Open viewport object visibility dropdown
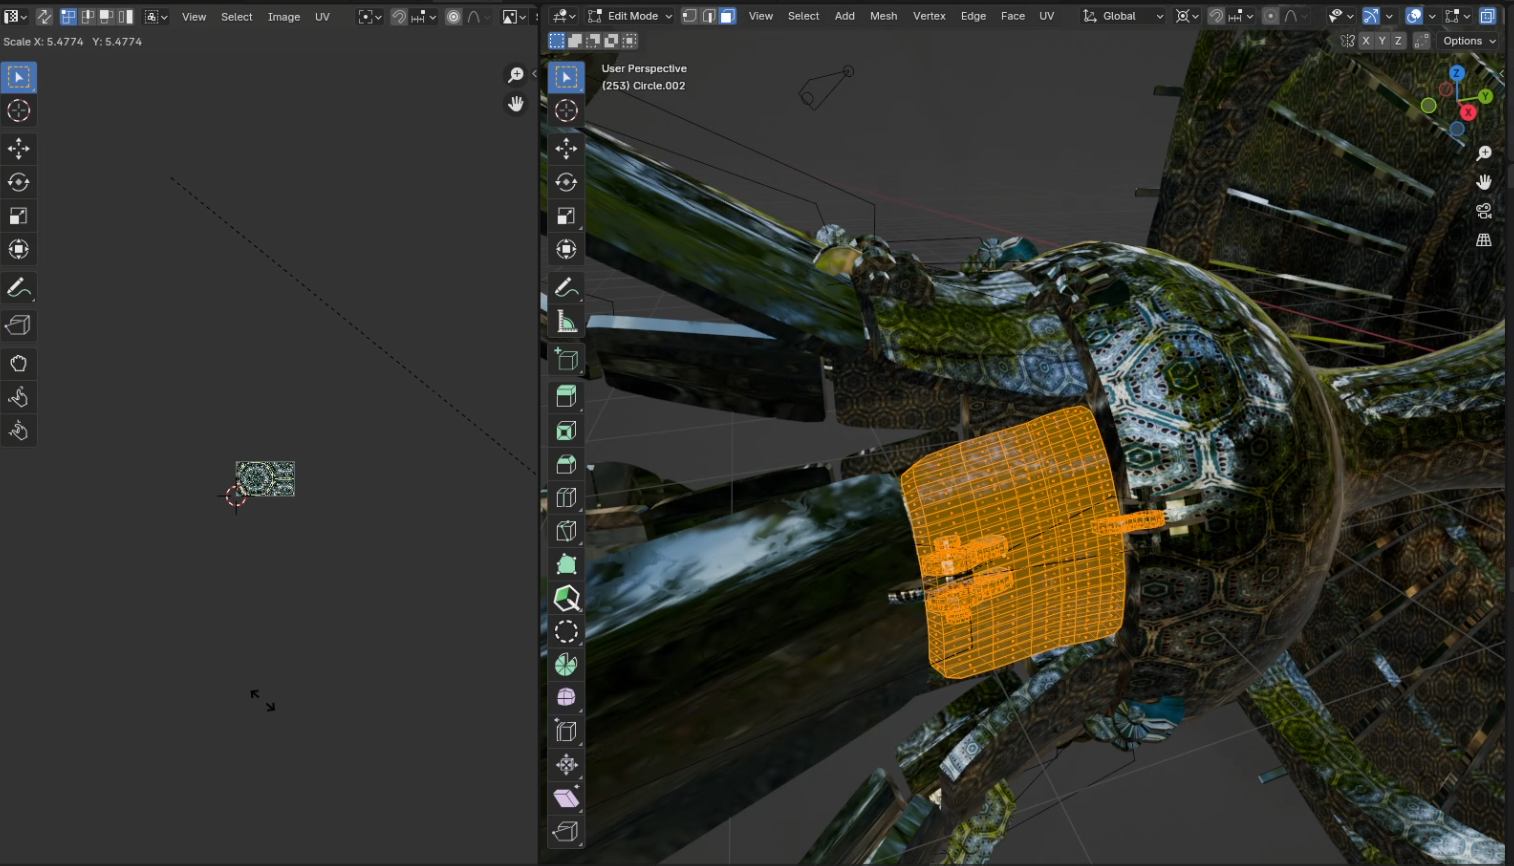 (1339, 16)
